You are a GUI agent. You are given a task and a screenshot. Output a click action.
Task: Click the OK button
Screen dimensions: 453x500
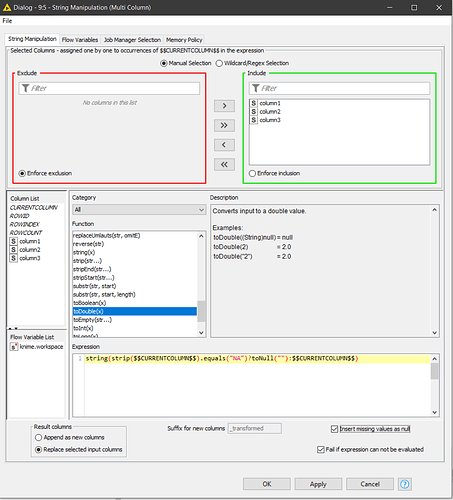pos(267,484)
